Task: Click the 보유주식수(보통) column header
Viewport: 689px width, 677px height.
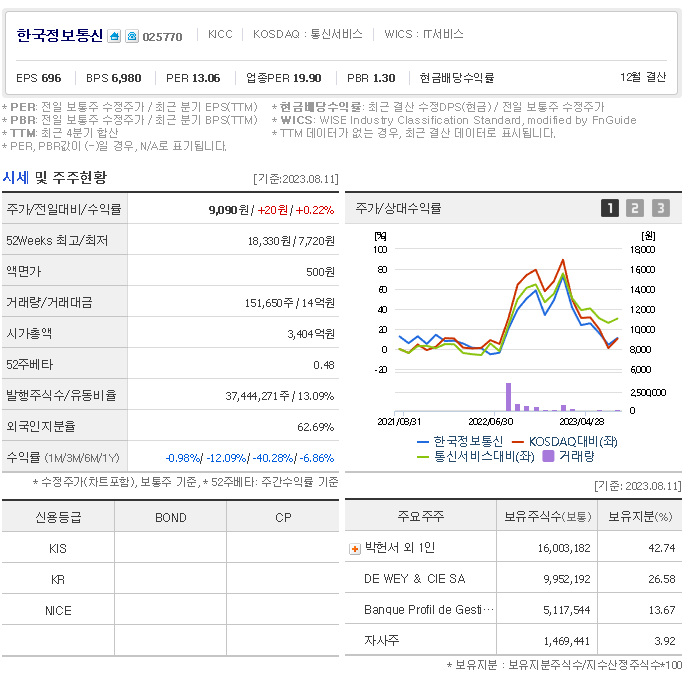Action: [548, 517]
